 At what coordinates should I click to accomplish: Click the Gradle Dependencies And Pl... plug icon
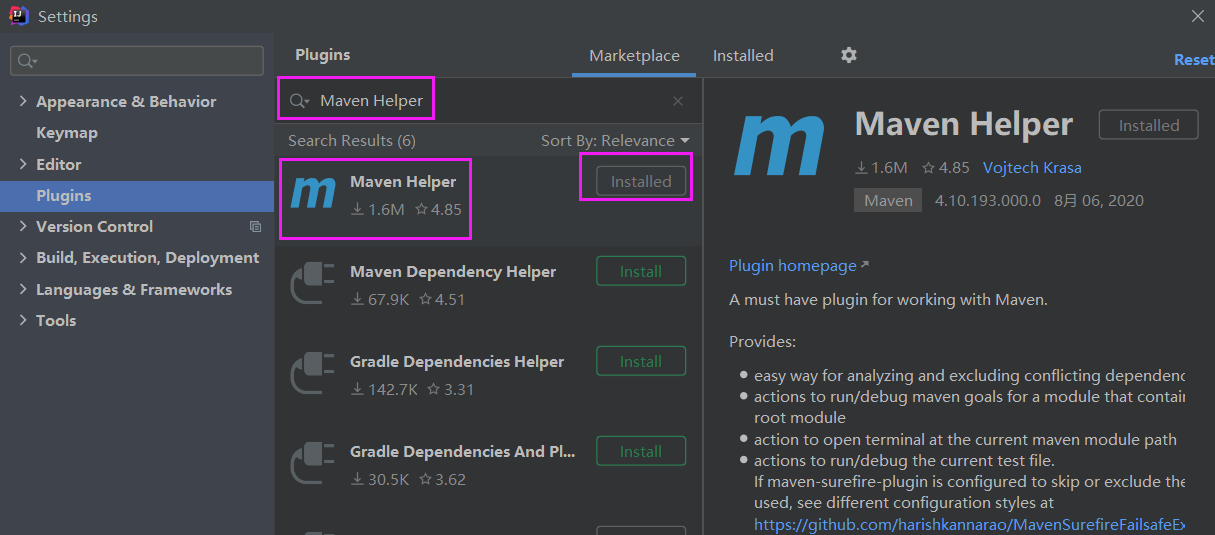313,464
